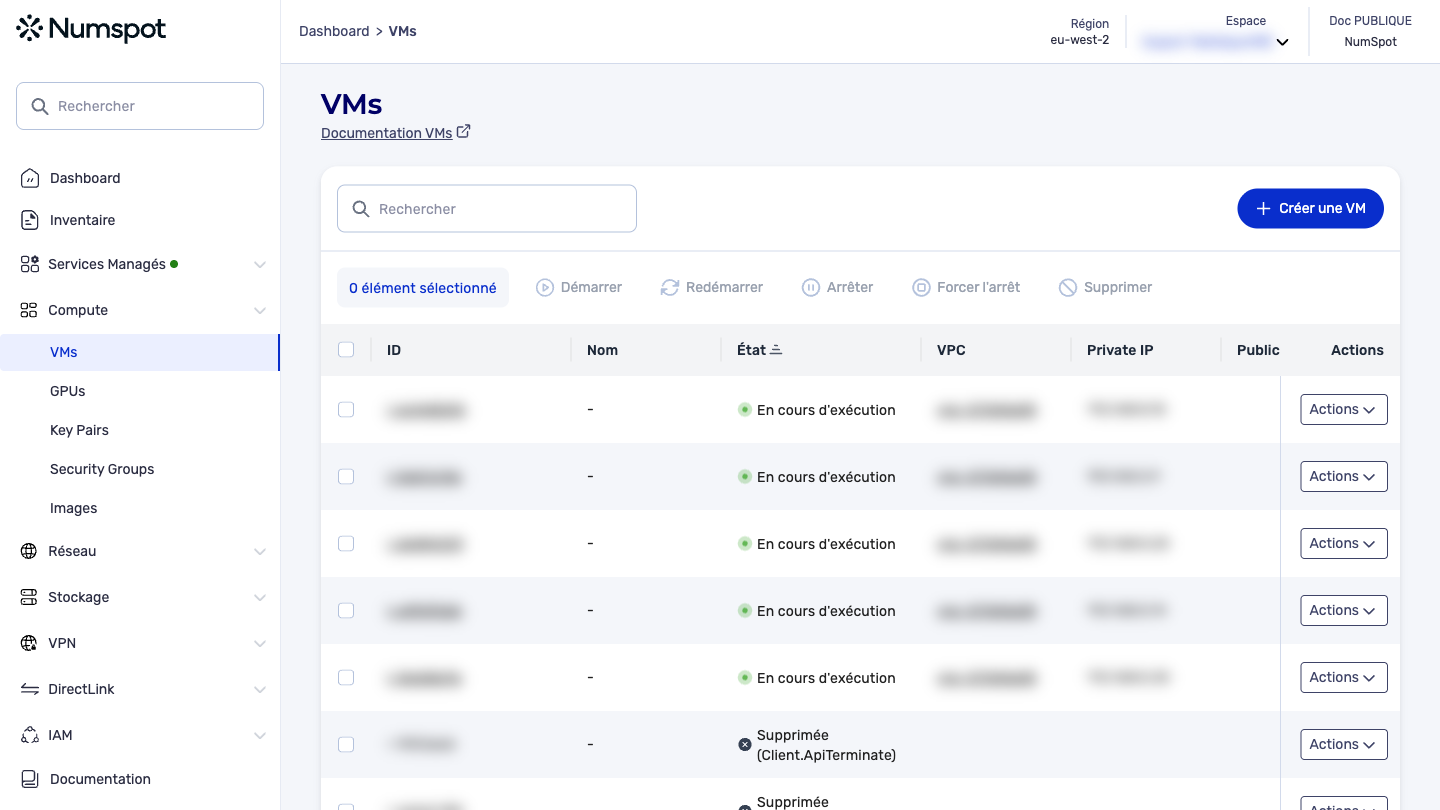Click the VM list Rechercher field
This screenshot has height=810, width=1440.
[487, 209]
